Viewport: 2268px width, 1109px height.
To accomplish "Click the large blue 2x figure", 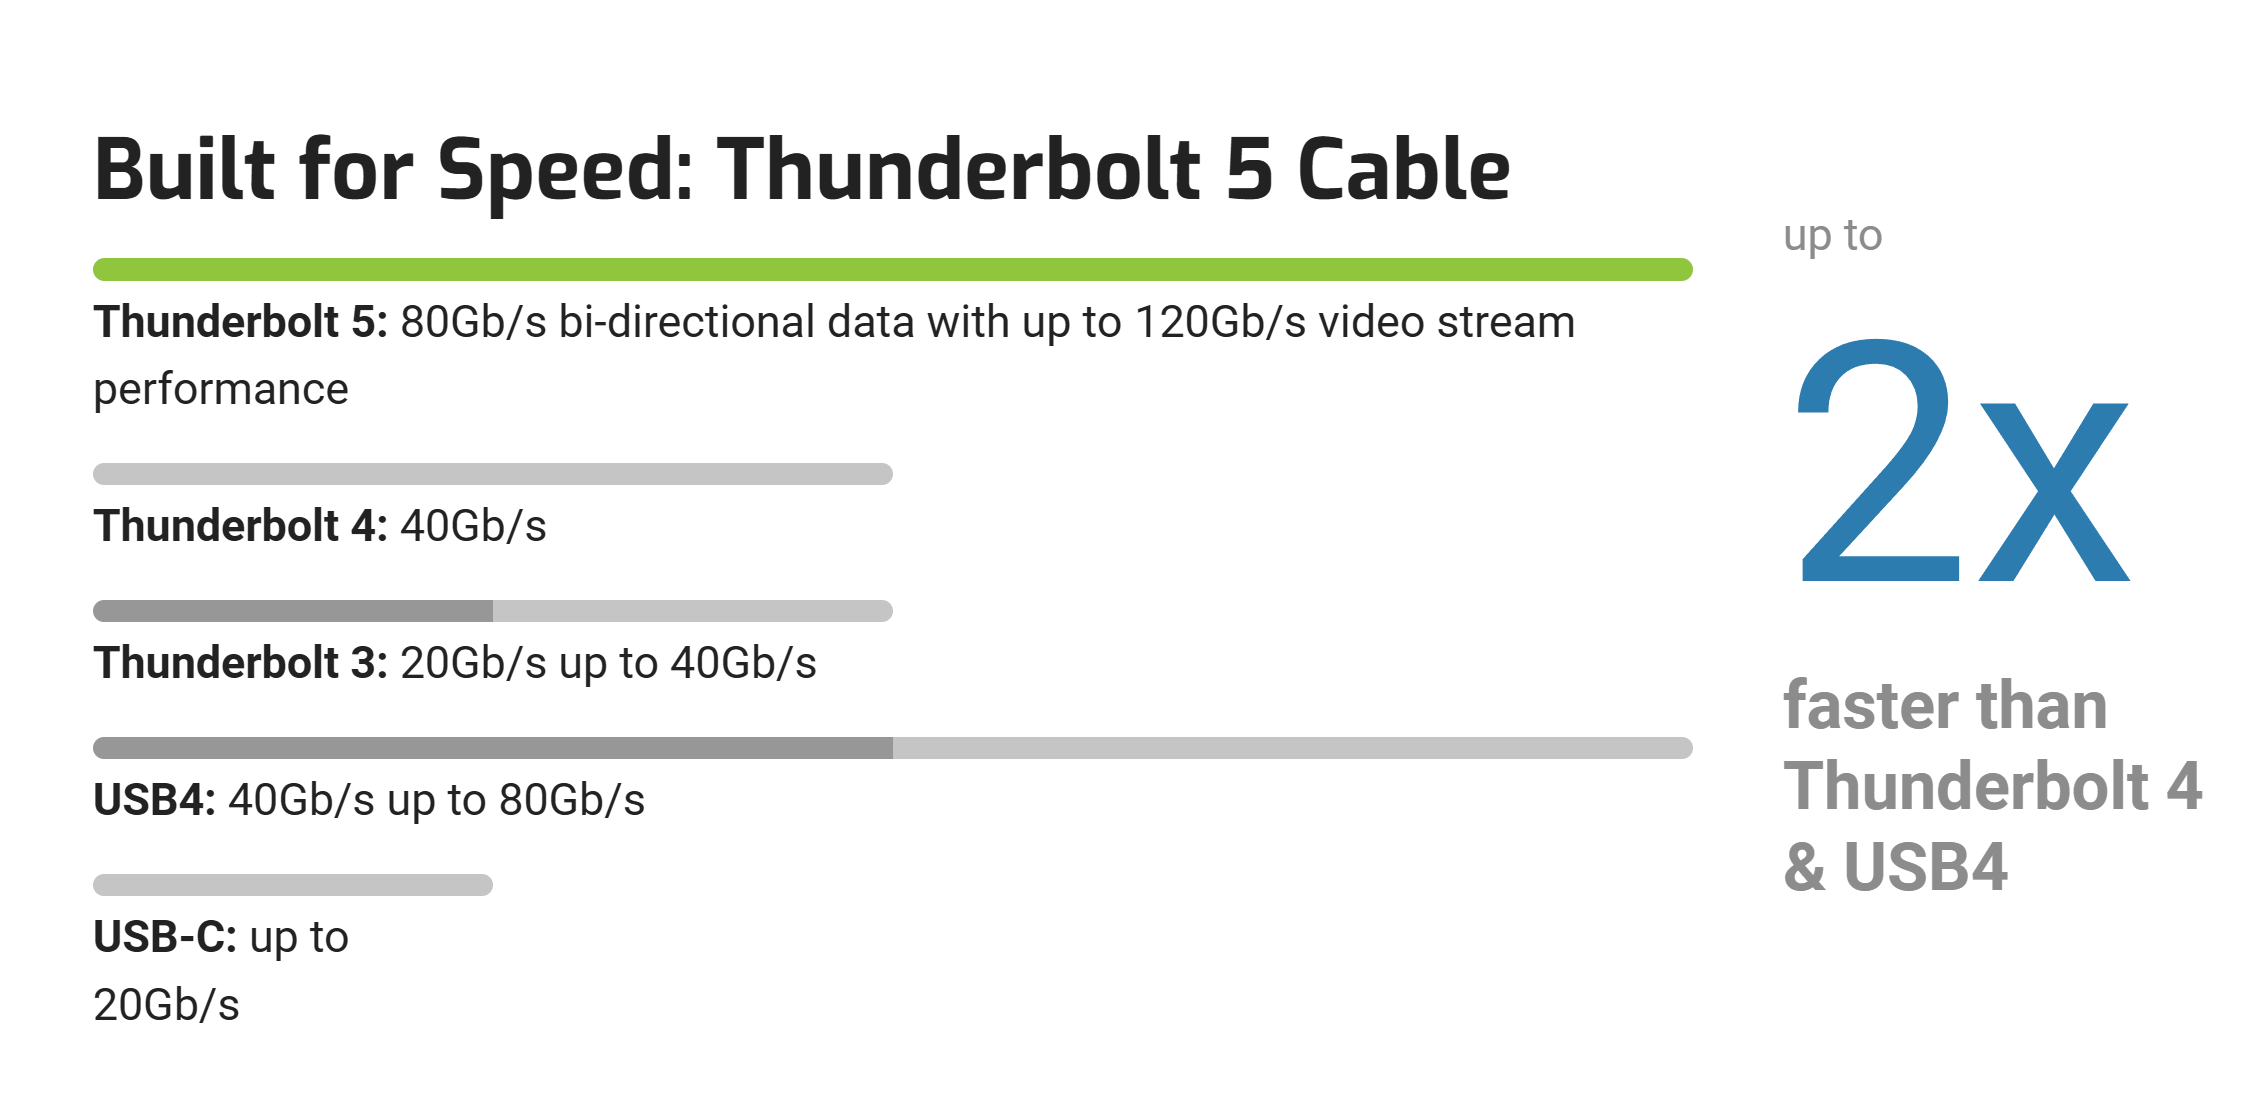I will [1963, 461].
